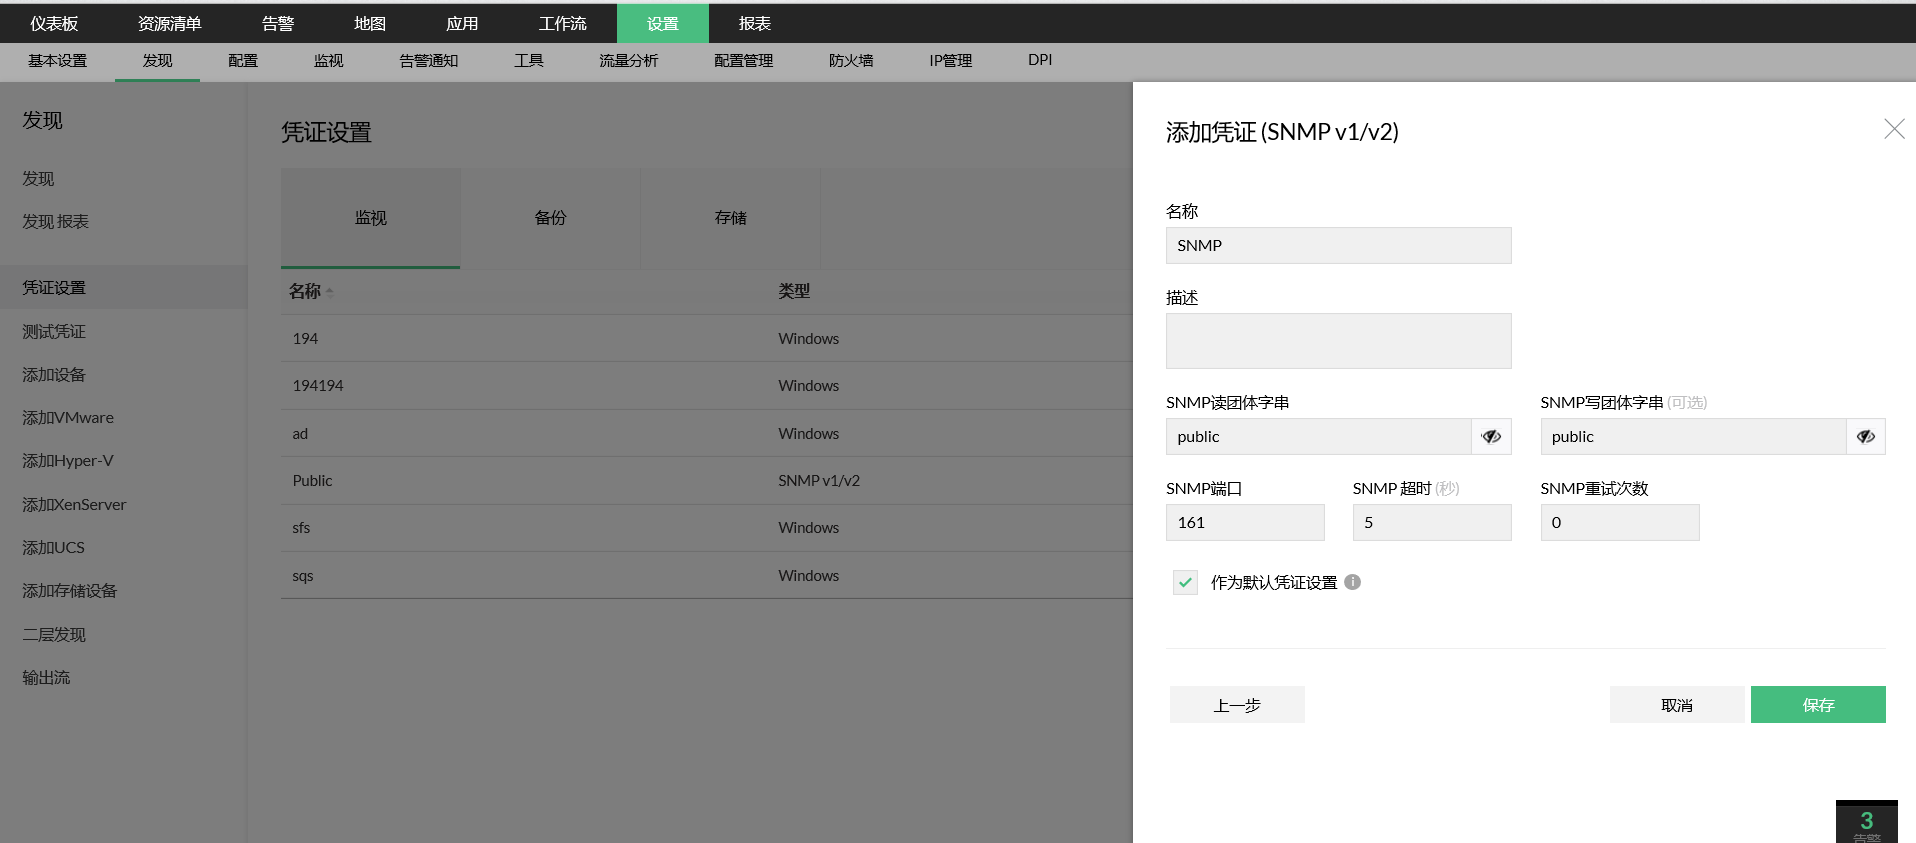
Task: Click the SNMP端口 field showing 161
Action: point(1245,523)
